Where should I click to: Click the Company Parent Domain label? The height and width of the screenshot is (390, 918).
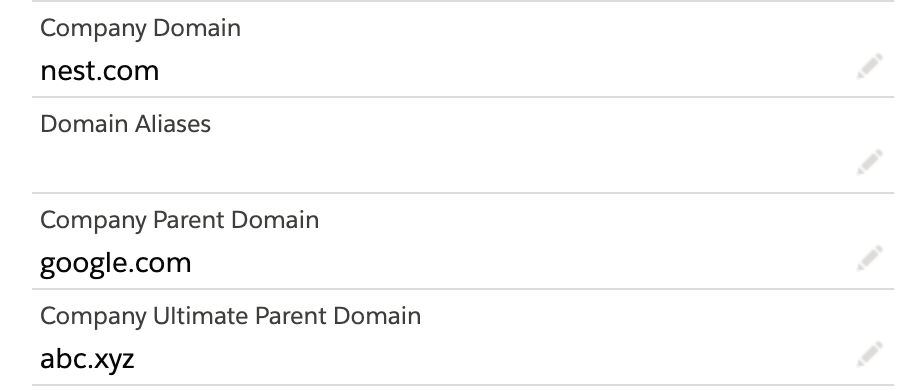pos(179,220)
